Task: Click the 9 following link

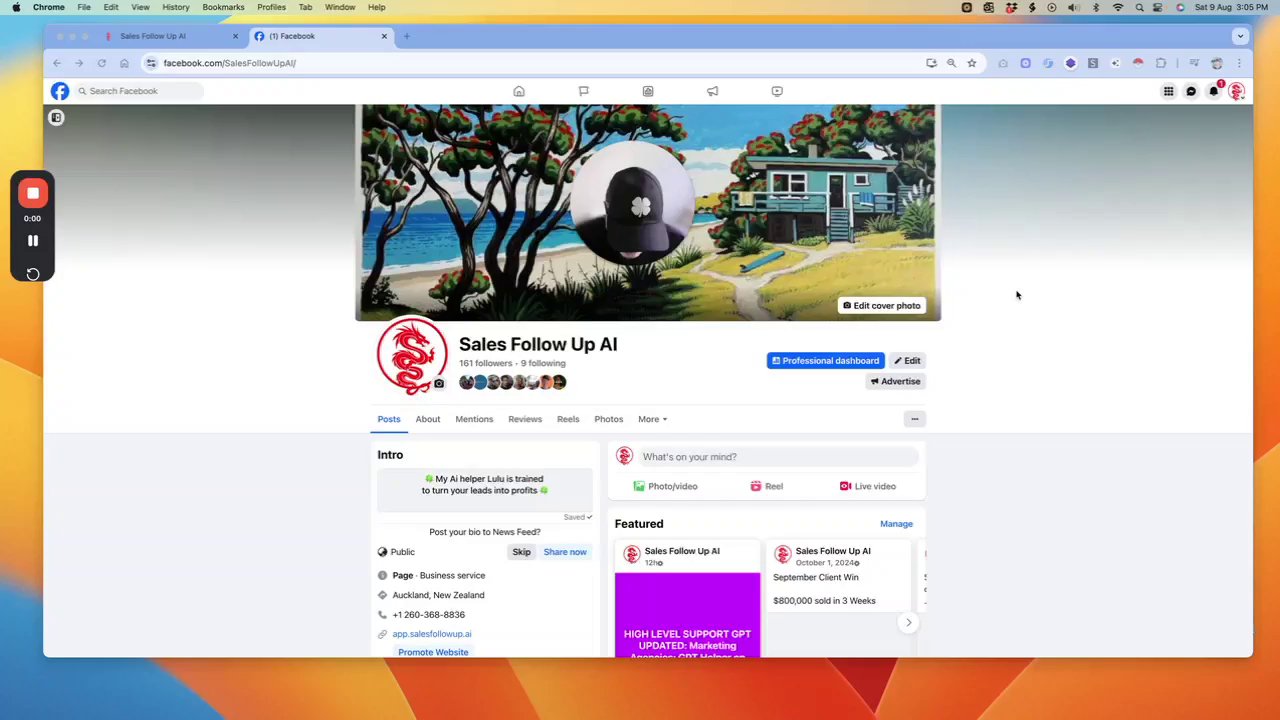Action: 543,363
